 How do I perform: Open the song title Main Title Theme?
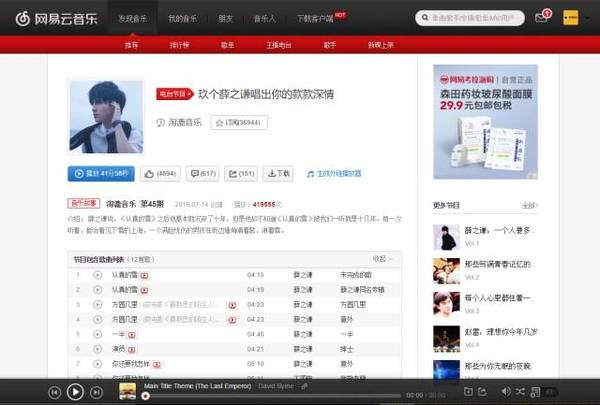coord(197,386)
